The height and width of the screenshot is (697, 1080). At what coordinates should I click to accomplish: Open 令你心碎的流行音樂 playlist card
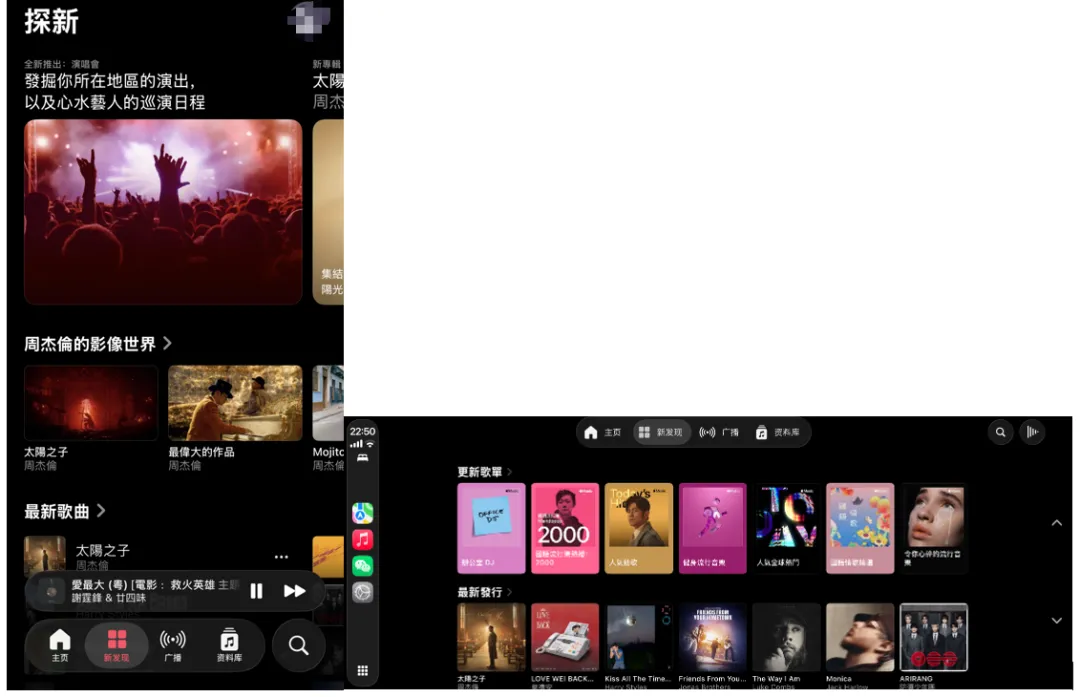(x=934, y=528)
